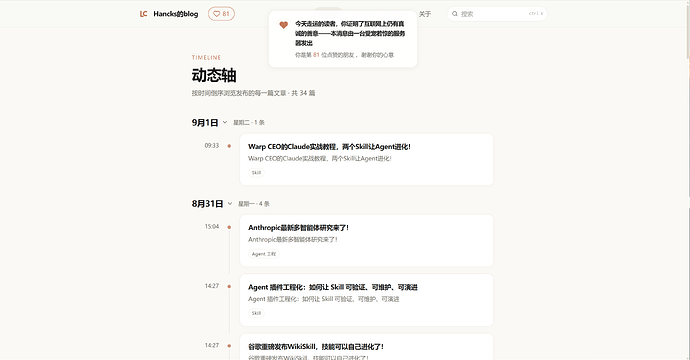
Task: Click the TIMELINE label above heading
Action: click(206, 58)
